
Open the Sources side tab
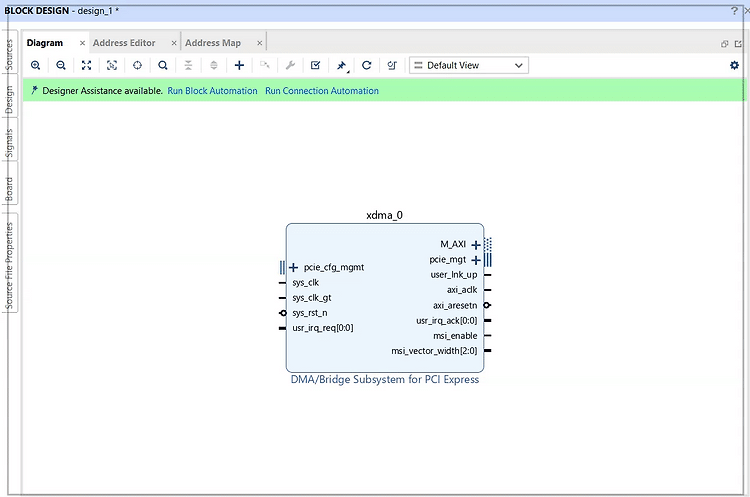click(x=9, y=53)
